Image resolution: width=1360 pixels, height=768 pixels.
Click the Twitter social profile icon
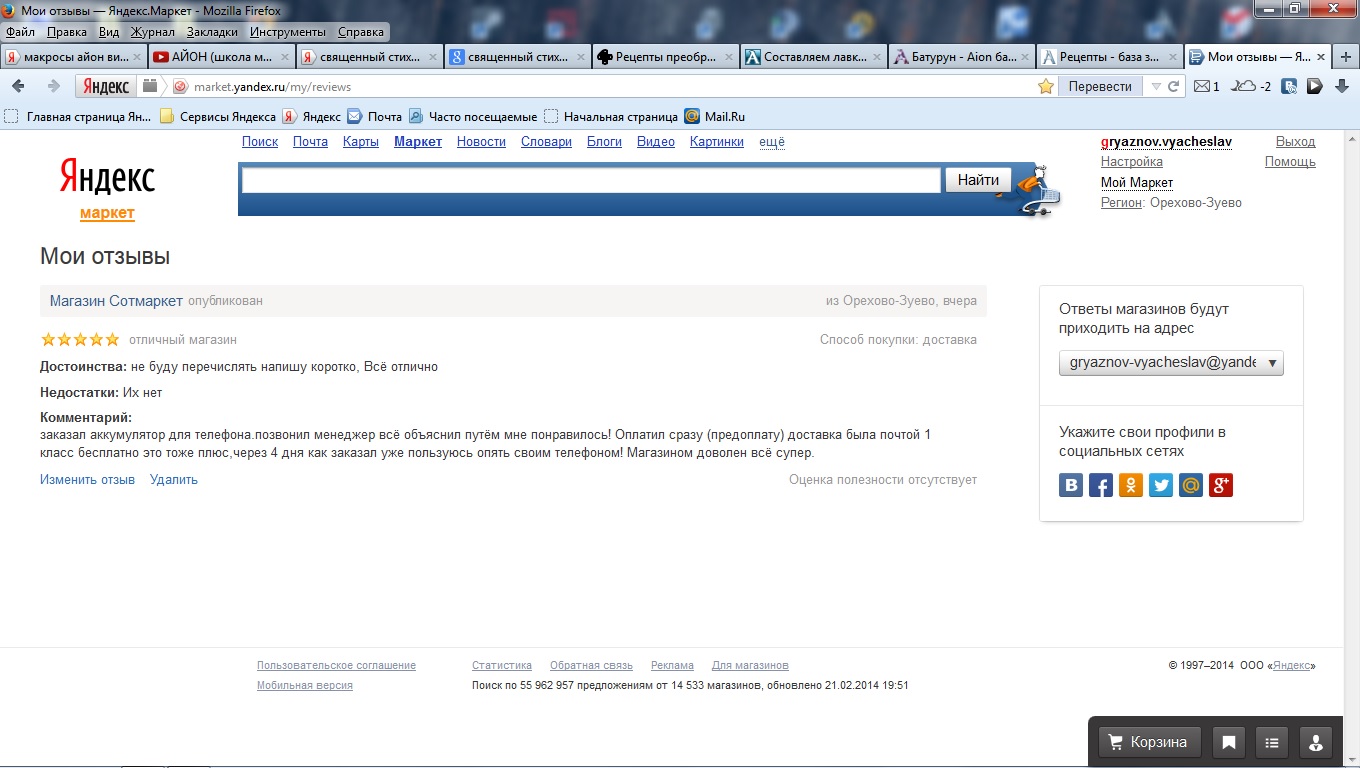tap(1161, 486)
